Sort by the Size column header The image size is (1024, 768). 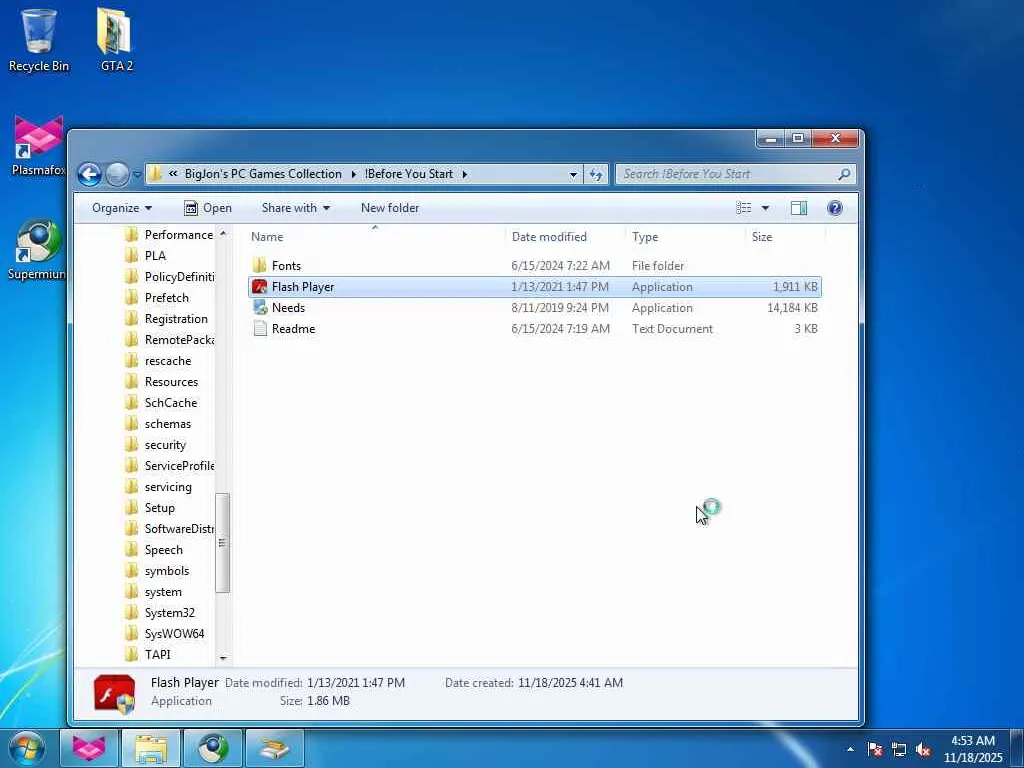click(761, 237)
